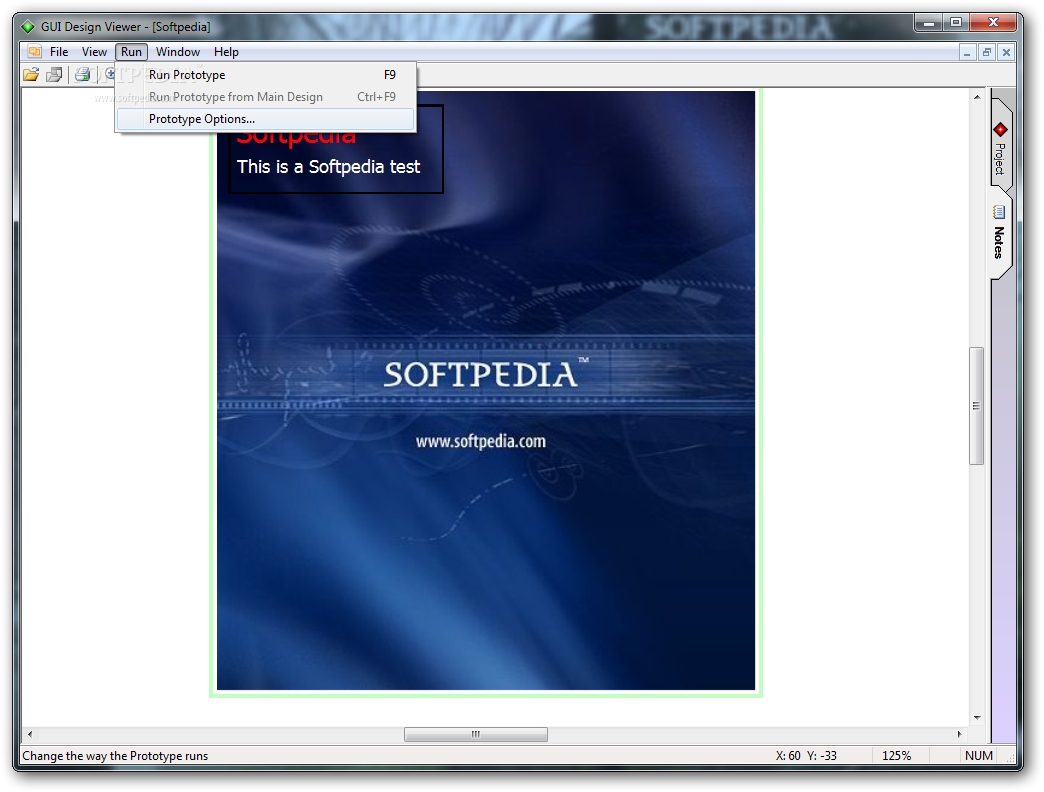Screen dimensions: 1044x792
Task: Close the open Run menu
Action: (131, 52)
